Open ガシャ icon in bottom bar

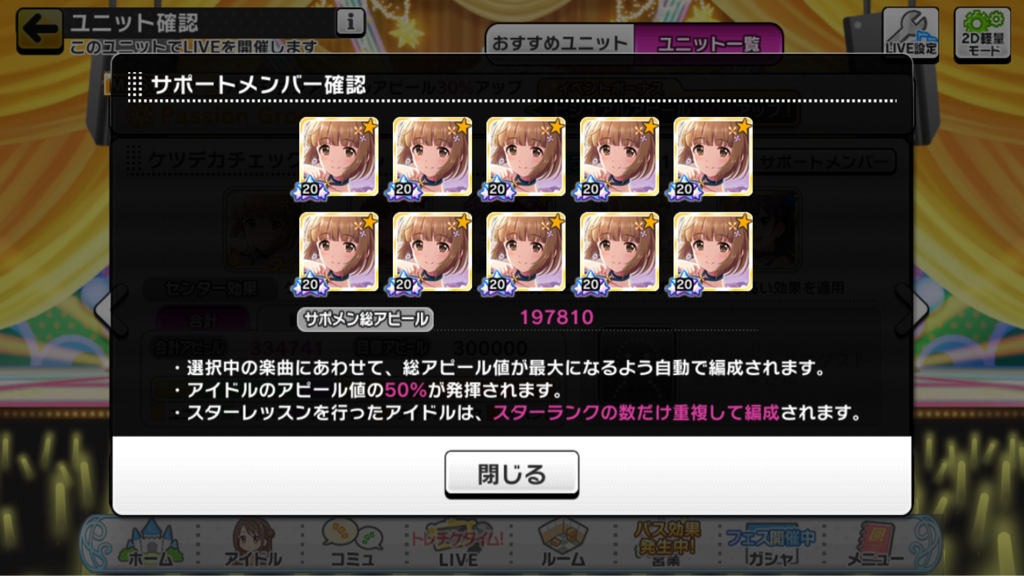771,543
